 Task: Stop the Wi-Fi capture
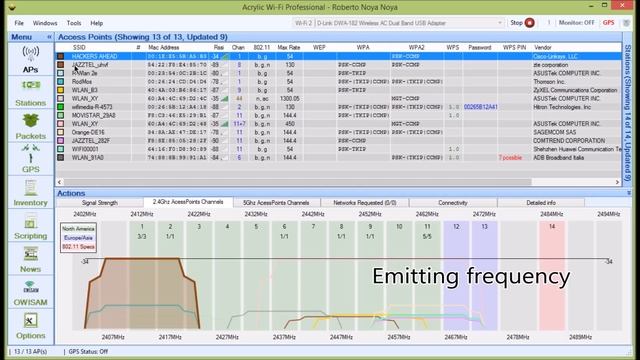click(x=522, y=23)
